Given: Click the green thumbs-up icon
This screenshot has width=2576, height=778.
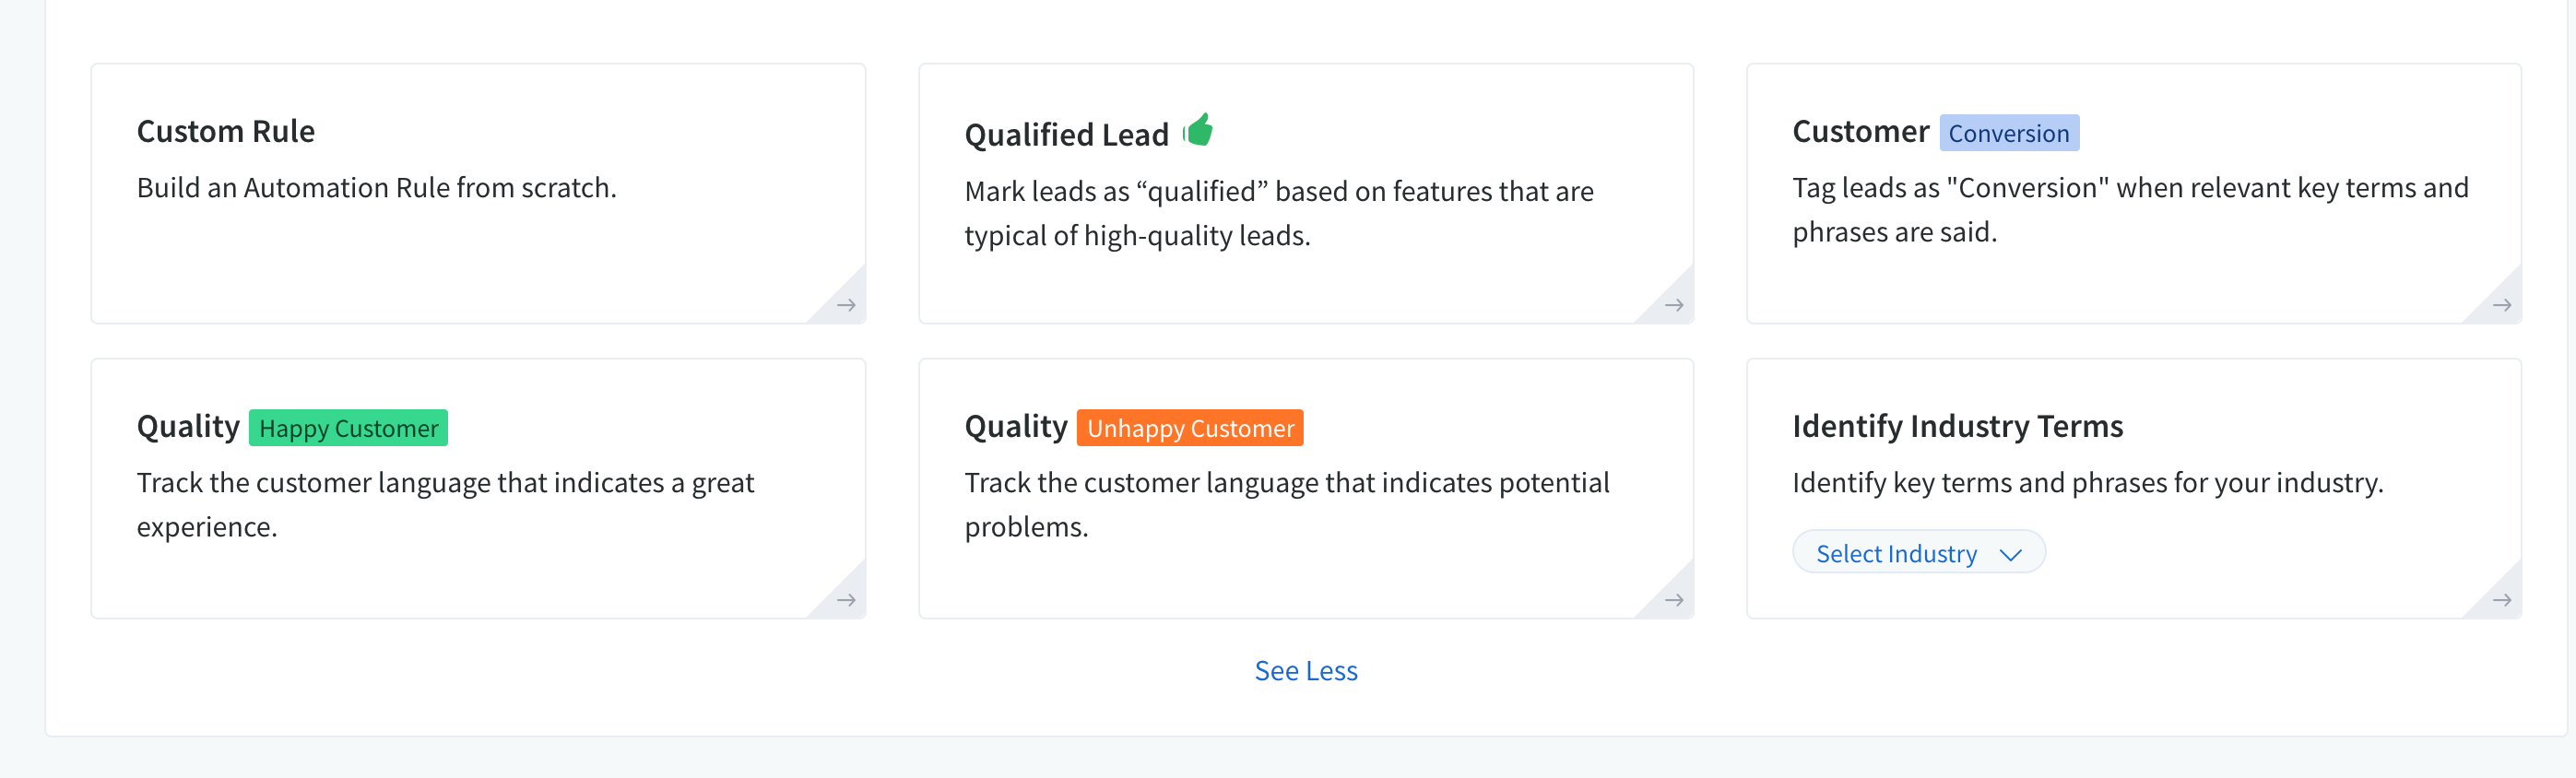Looking at the screenshot, I should tap(1198, 130).
